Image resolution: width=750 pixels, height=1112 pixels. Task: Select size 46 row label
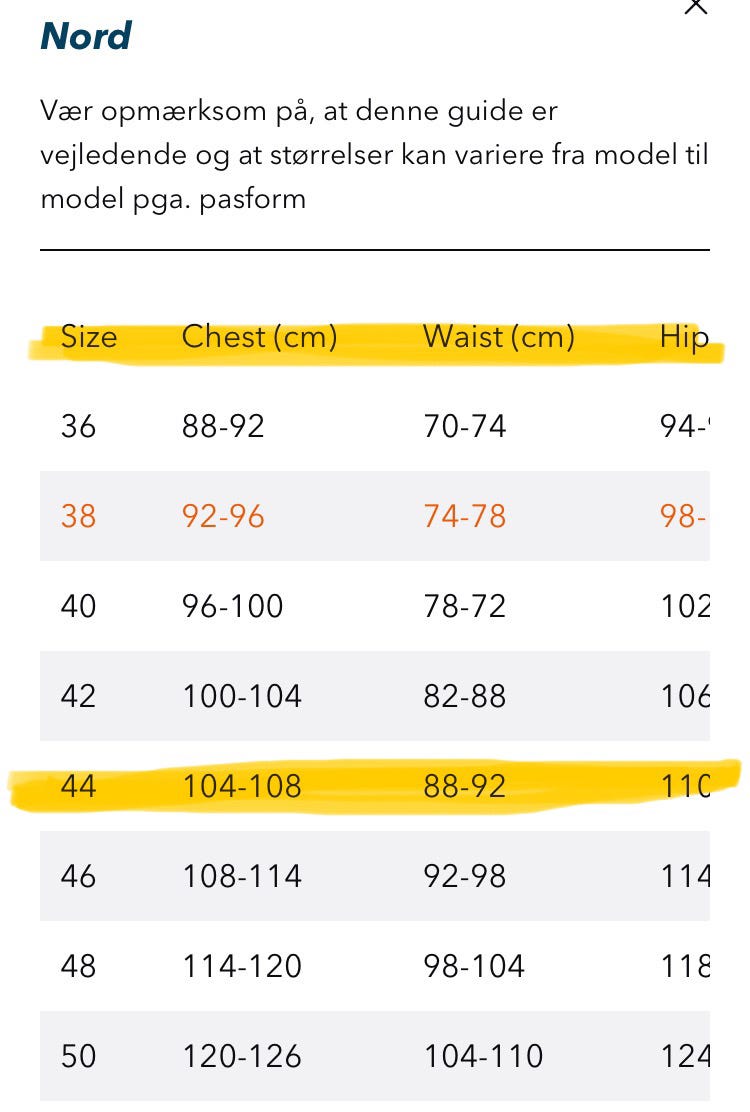tap(78, 876)
